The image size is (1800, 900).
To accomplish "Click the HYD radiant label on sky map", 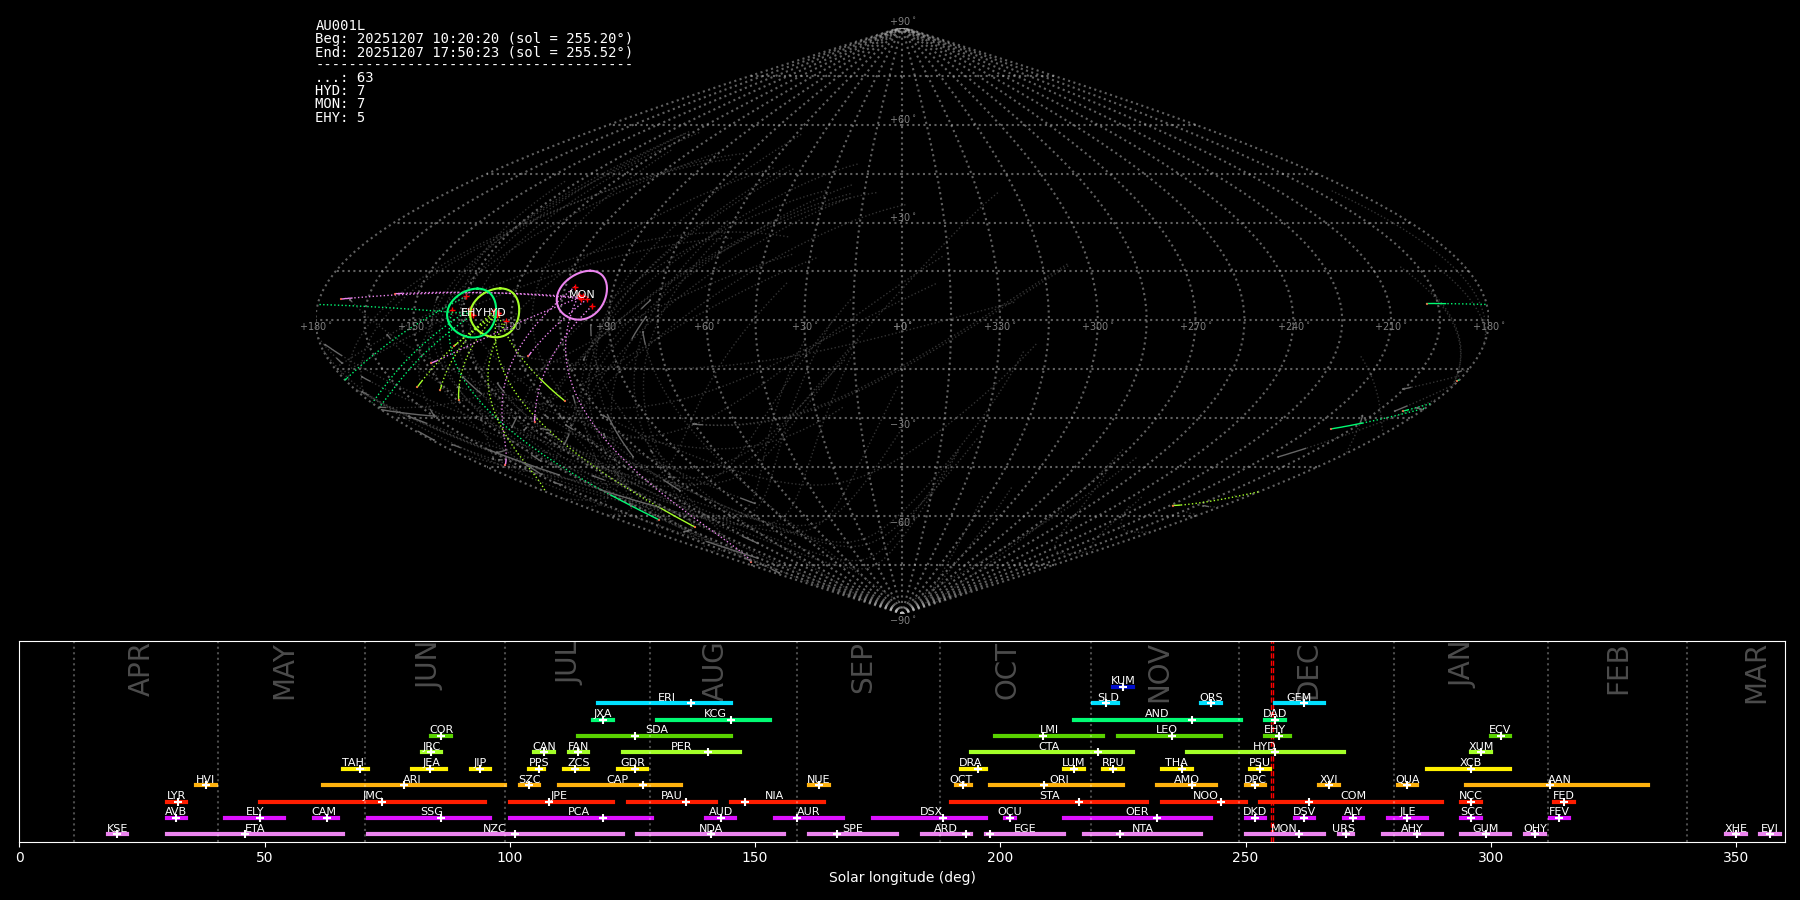I will point(495,313).
